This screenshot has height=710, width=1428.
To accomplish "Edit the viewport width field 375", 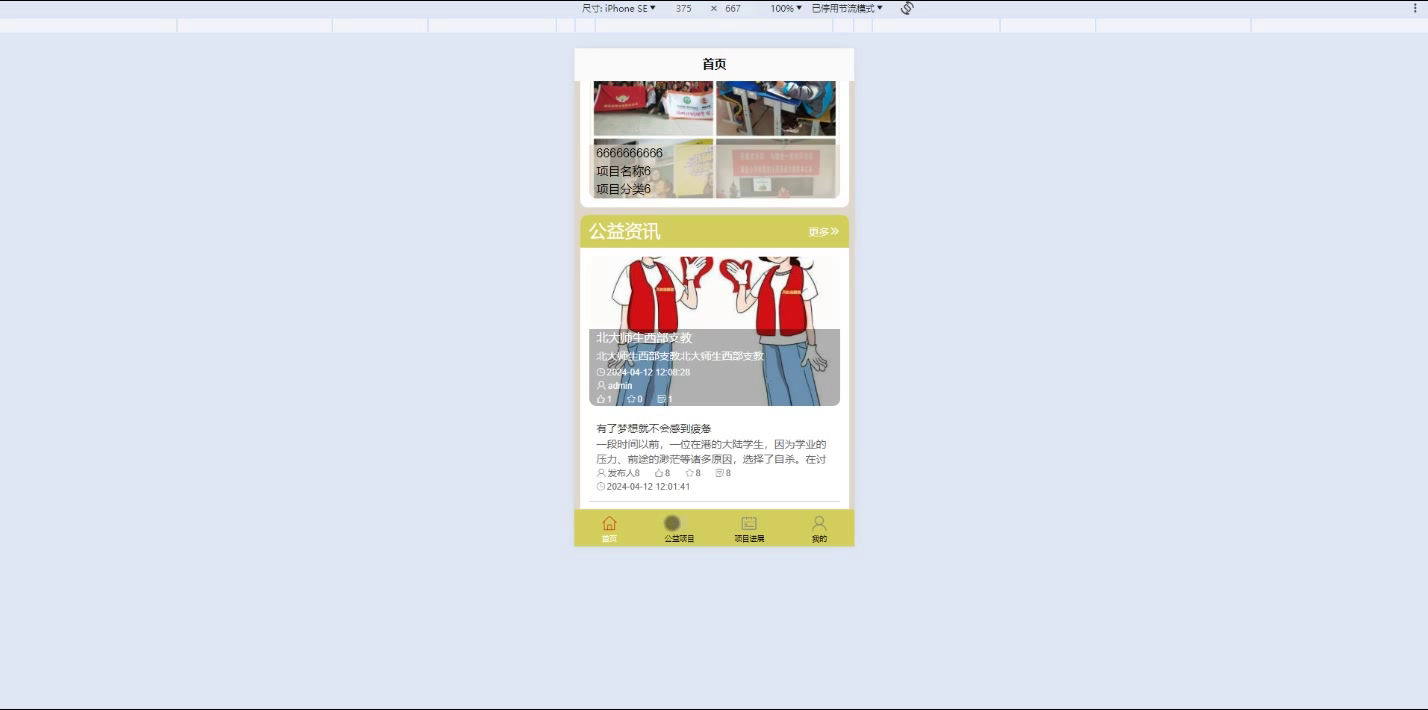I will coord(683,8).
